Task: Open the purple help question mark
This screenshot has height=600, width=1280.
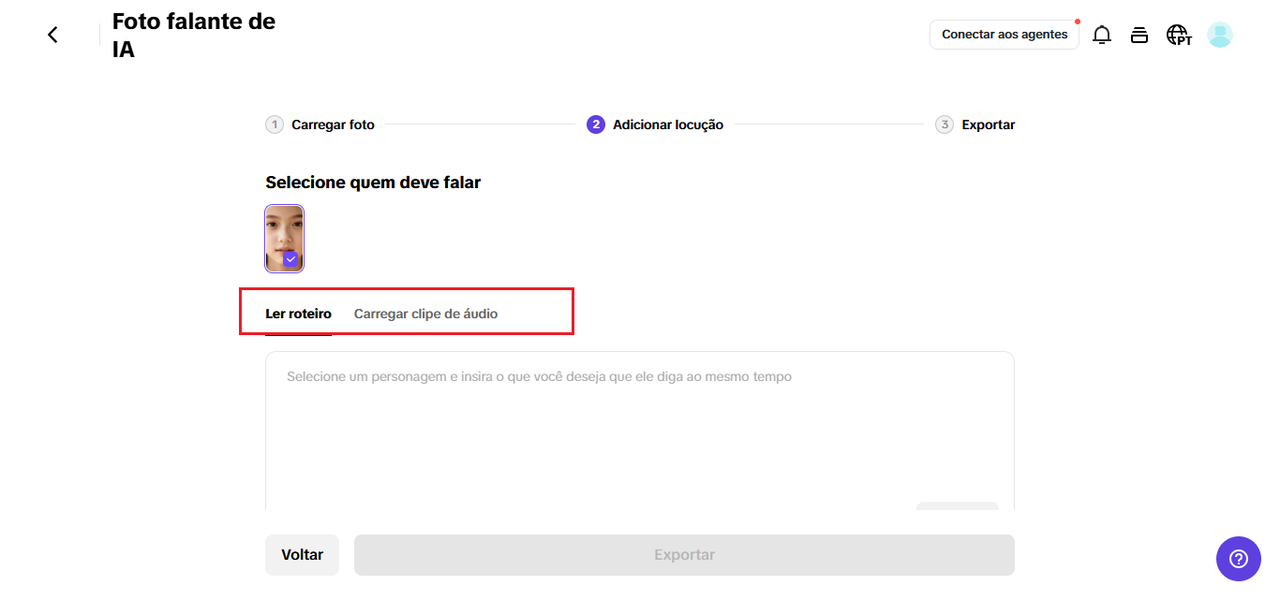Action: pyautogui.click(x=1238, y=558)
